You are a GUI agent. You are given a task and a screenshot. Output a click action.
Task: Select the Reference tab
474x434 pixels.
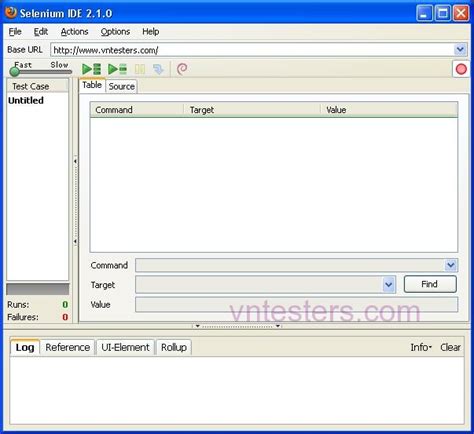coord(68,347)
